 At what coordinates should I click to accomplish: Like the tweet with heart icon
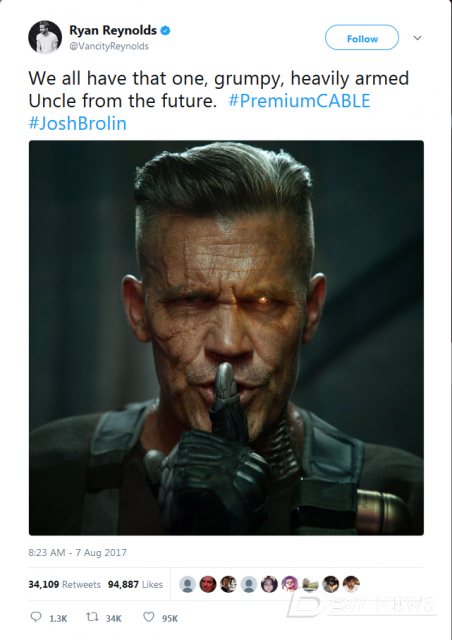tap(148, 617)
